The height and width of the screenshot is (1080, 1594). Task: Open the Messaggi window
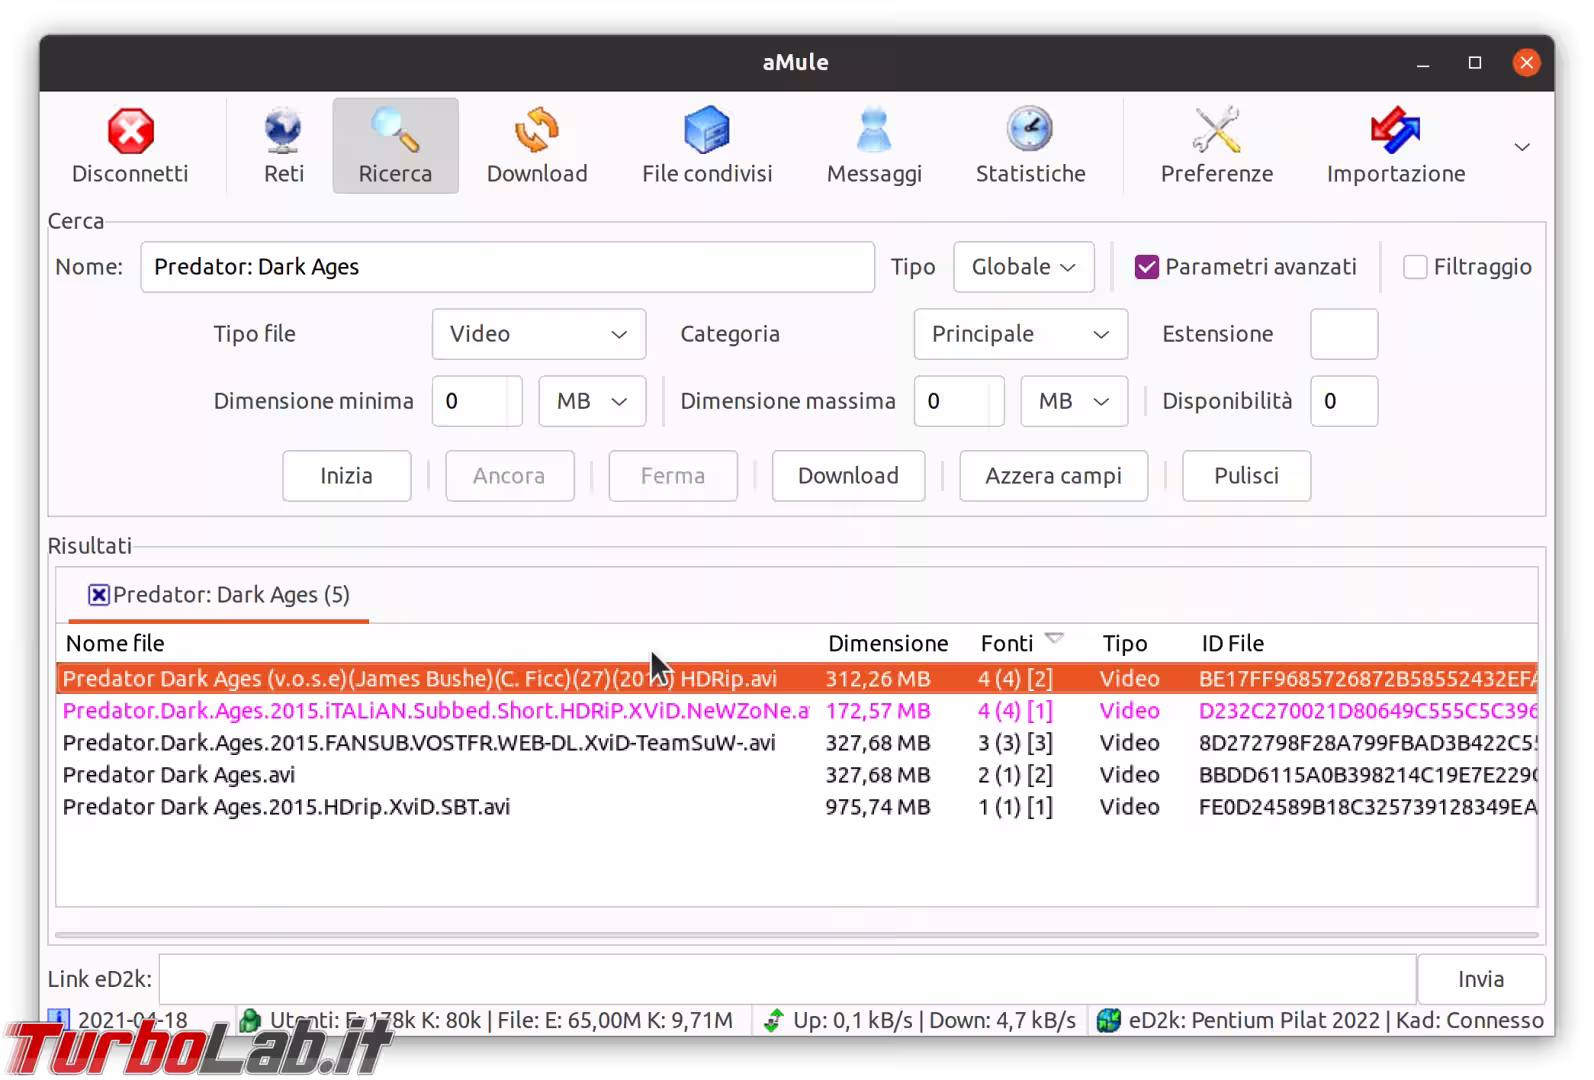click(x=874, y=146)
